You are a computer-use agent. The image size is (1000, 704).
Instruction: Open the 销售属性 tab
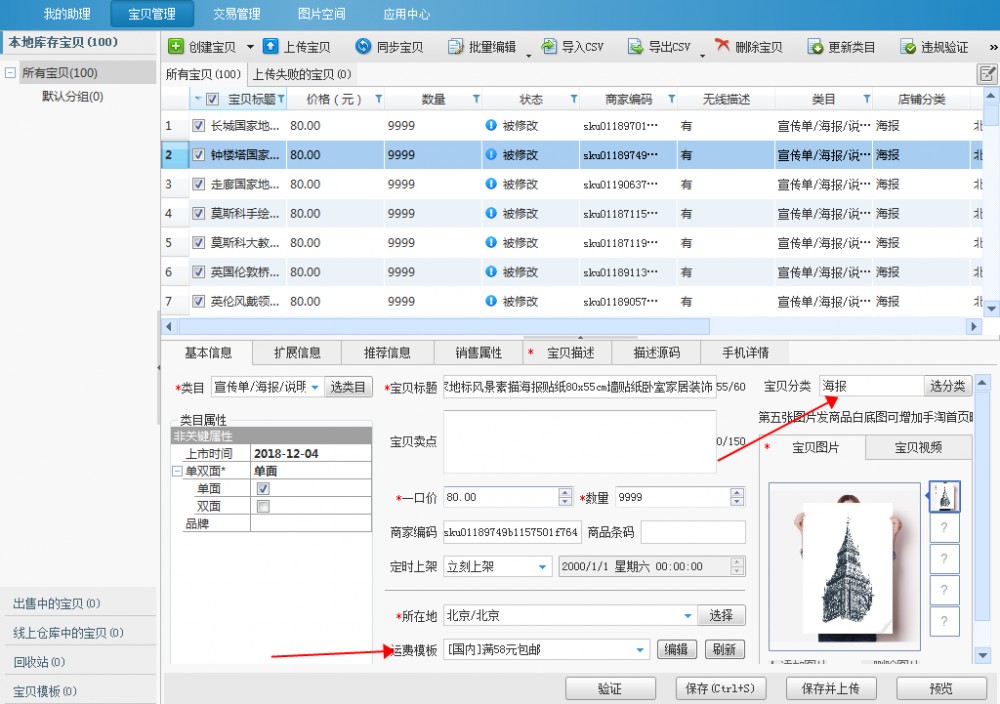click(x=479, y=353)
